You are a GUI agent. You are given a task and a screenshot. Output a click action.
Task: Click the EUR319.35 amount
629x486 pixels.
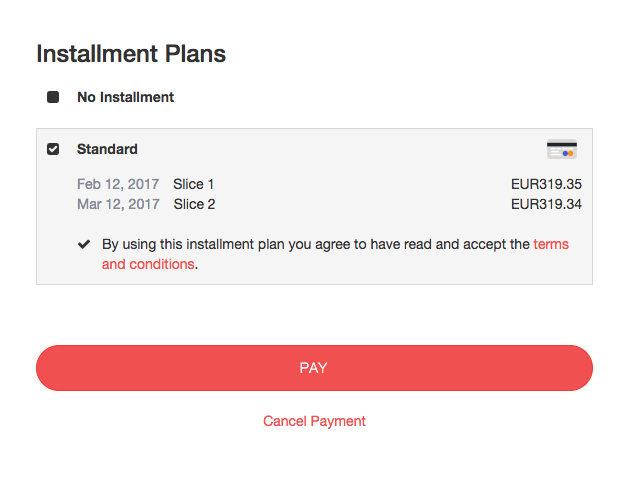[x=546, y=184]
